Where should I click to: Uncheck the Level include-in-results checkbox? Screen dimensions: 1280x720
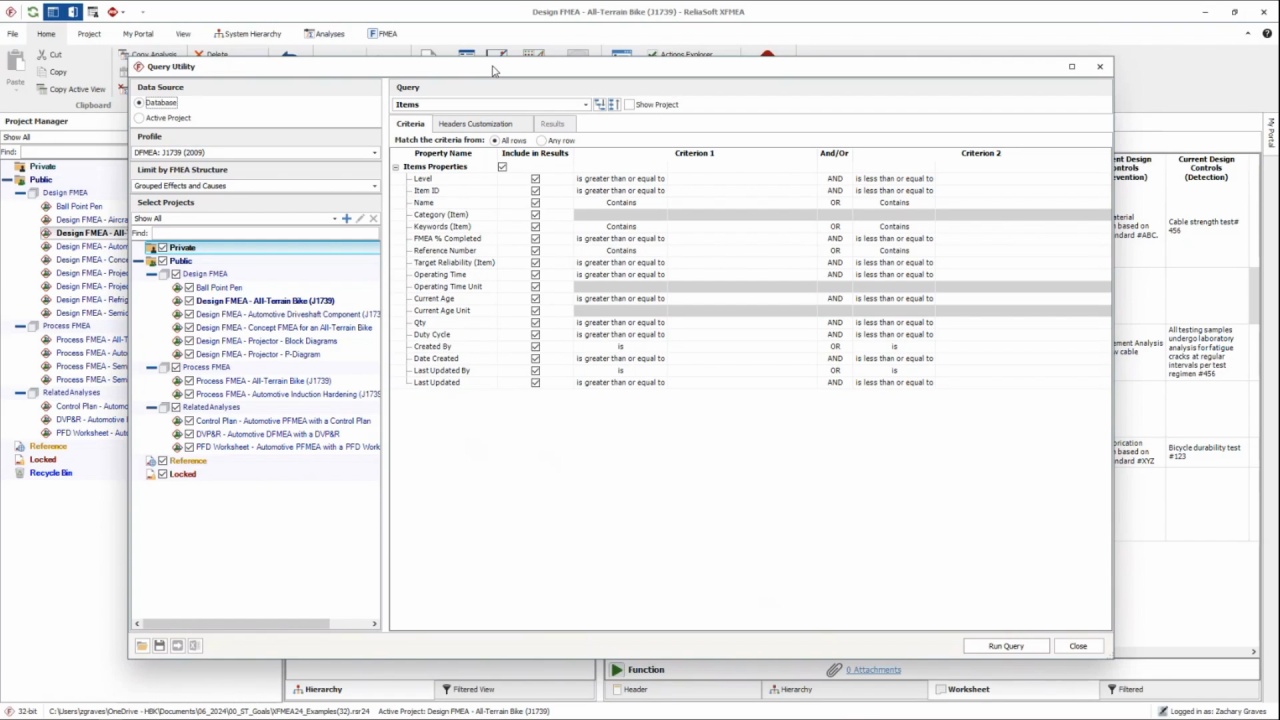coord(535,179)
